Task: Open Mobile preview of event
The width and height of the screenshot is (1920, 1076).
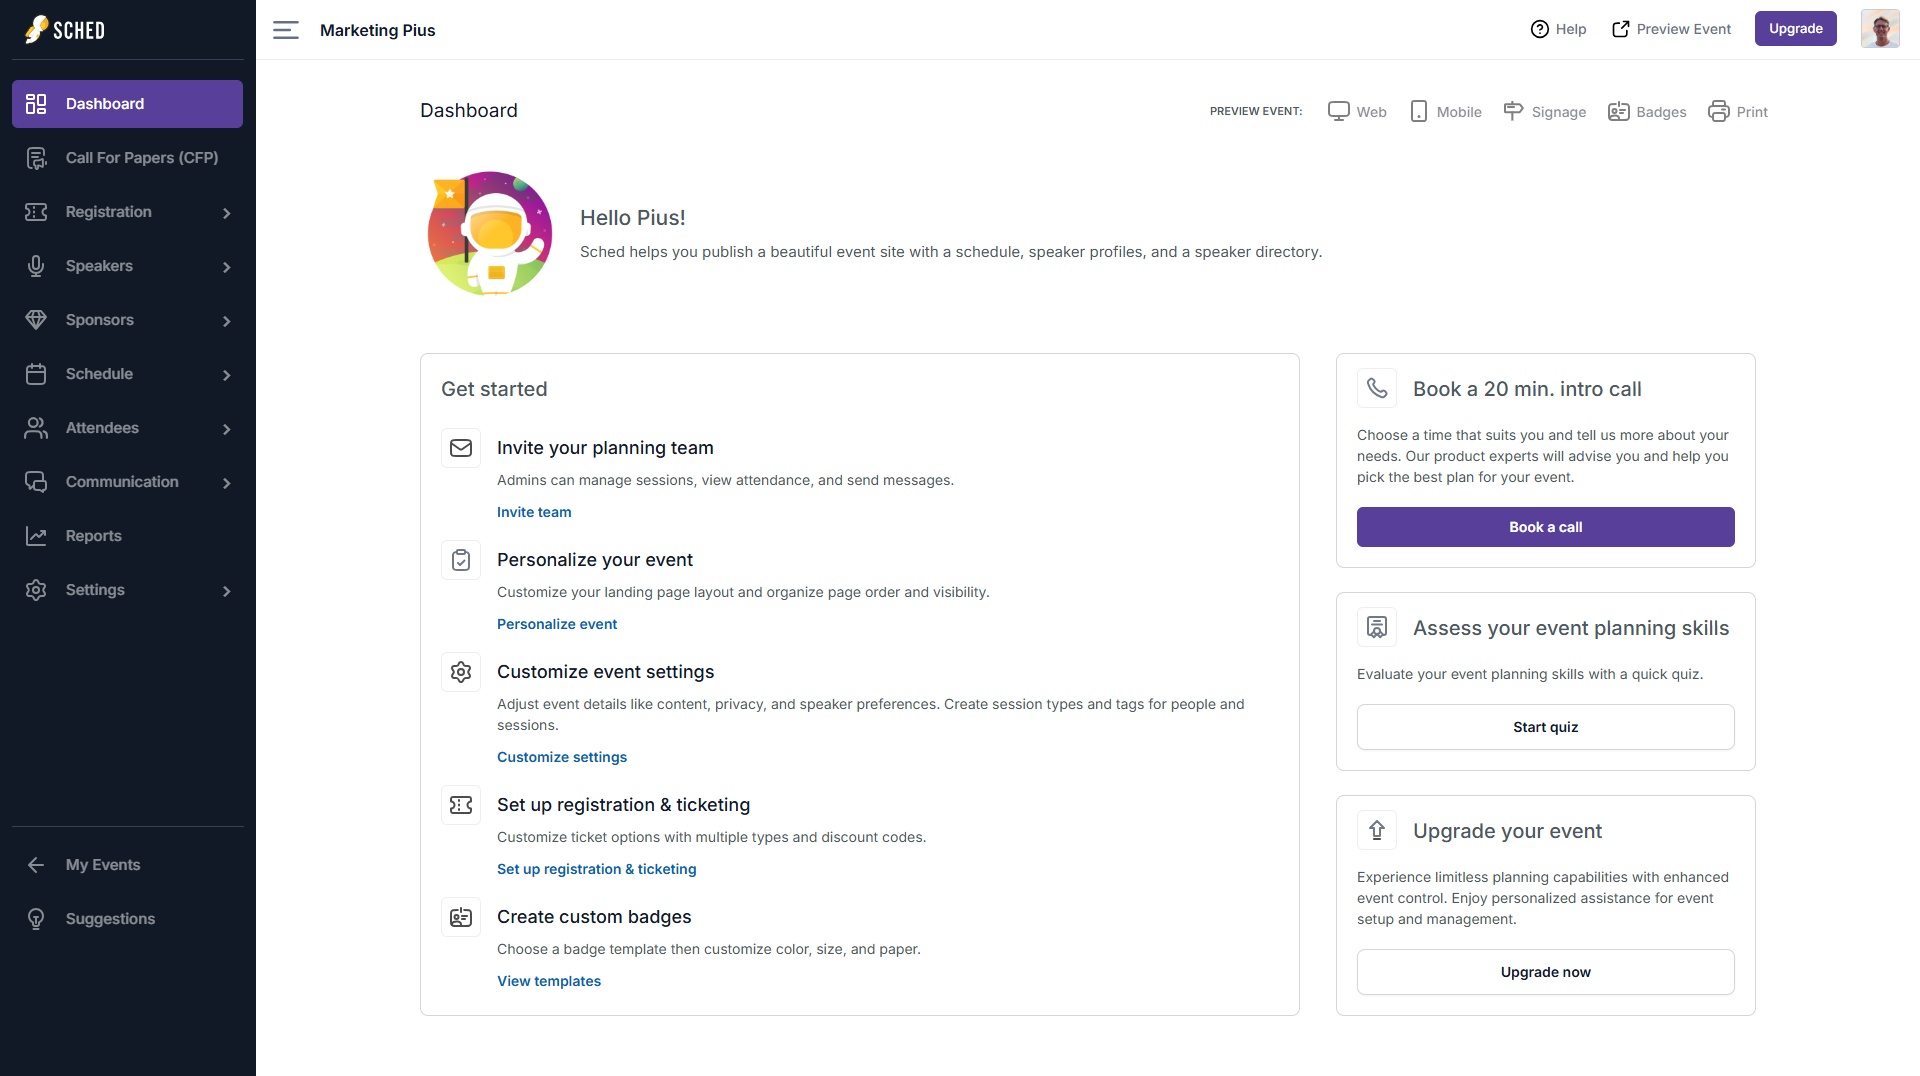Action: click(1445, 111)
